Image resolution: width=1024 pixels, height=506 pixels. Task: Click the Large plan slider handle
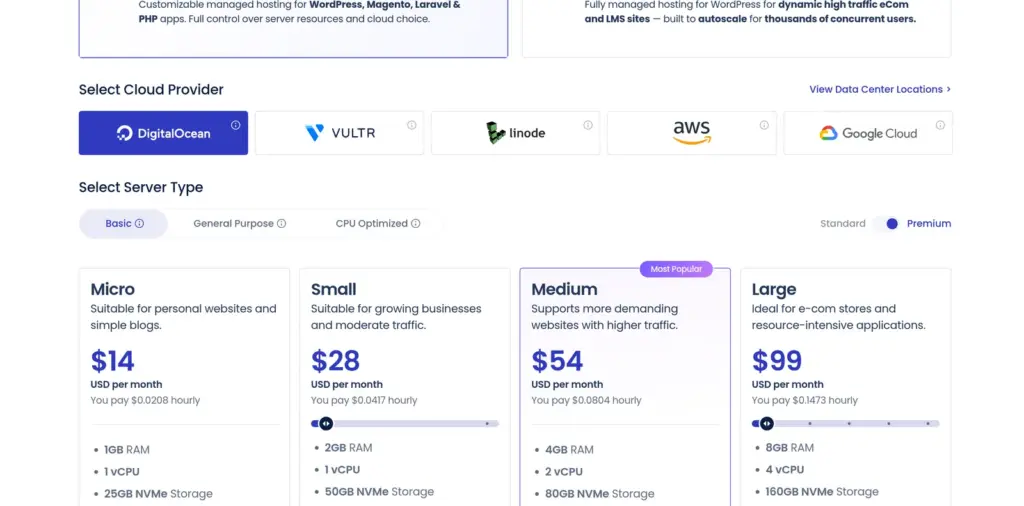point(767,424)
